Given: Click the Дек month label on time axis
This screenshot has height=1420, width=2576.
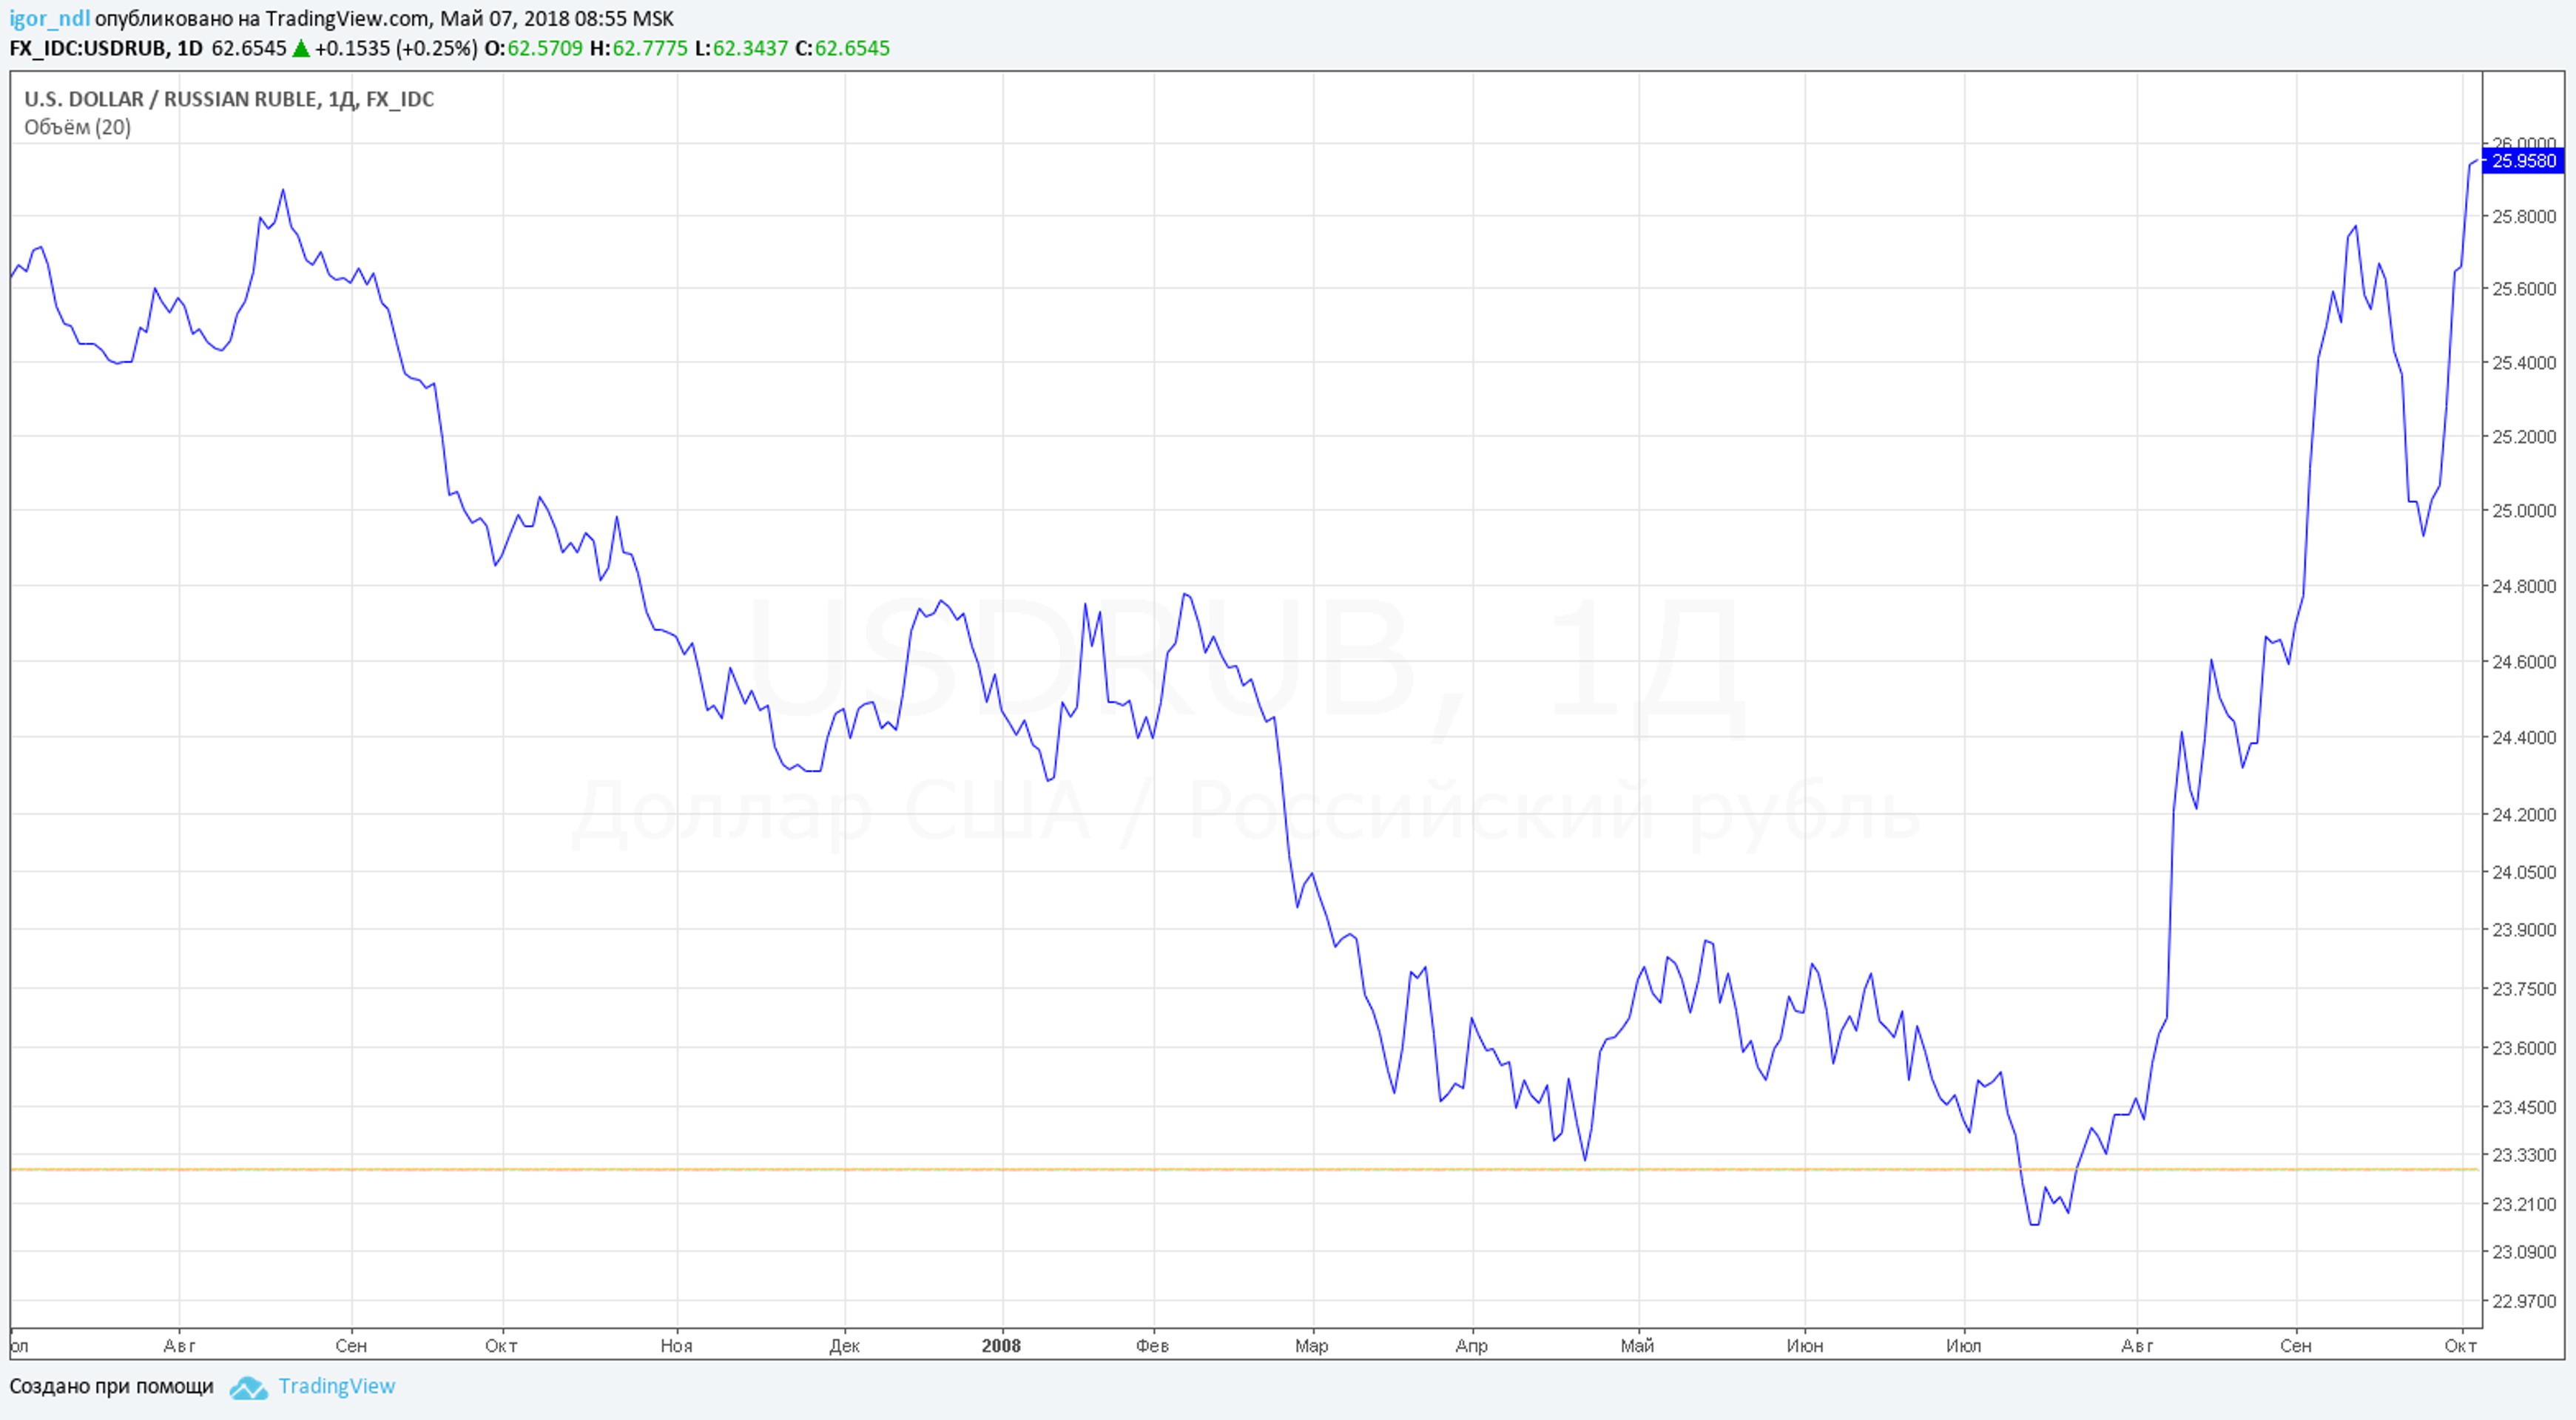Looking at the screenshot, I should click(x=844, y=1346).
